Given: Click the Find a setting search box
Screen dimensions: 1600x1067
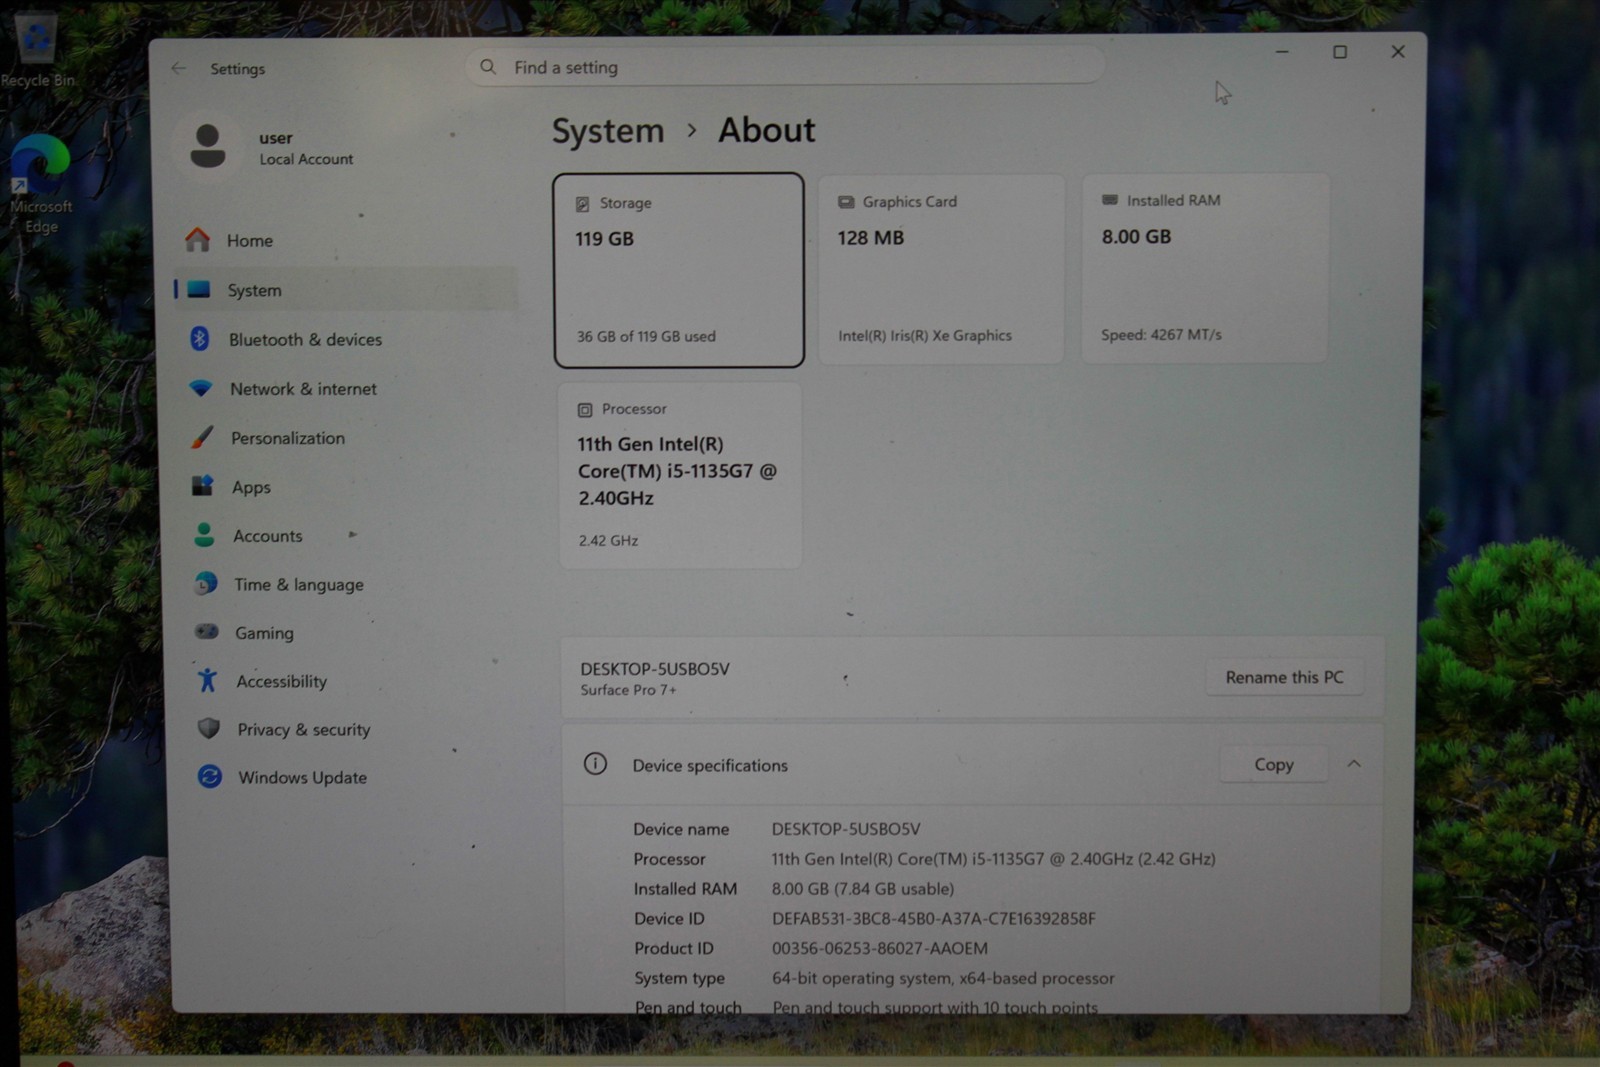Looking at the screenshot, I should (785, 67).
